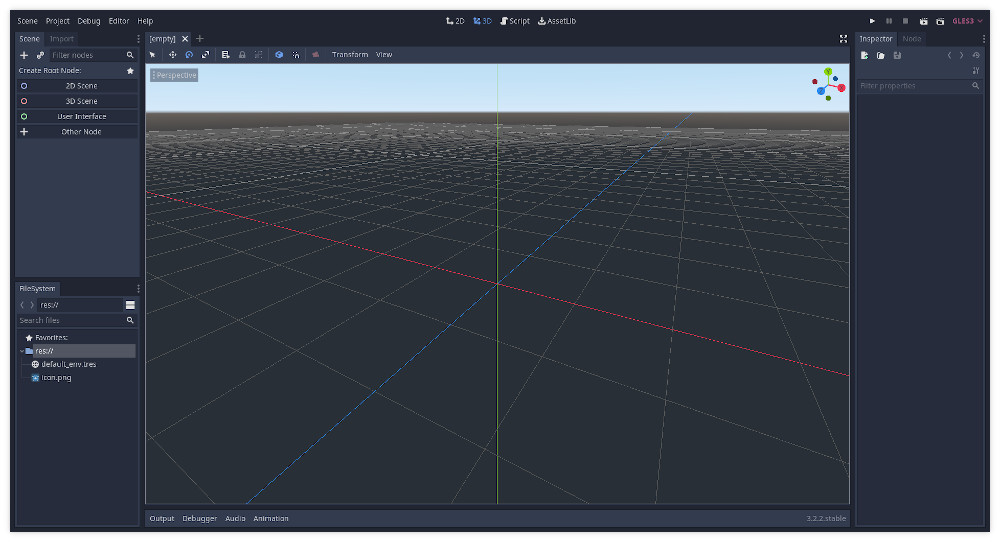Image resolution: width=1000 pixels, height=542 pixels.
Task: Click the Play project button
Action: (872, 21)
